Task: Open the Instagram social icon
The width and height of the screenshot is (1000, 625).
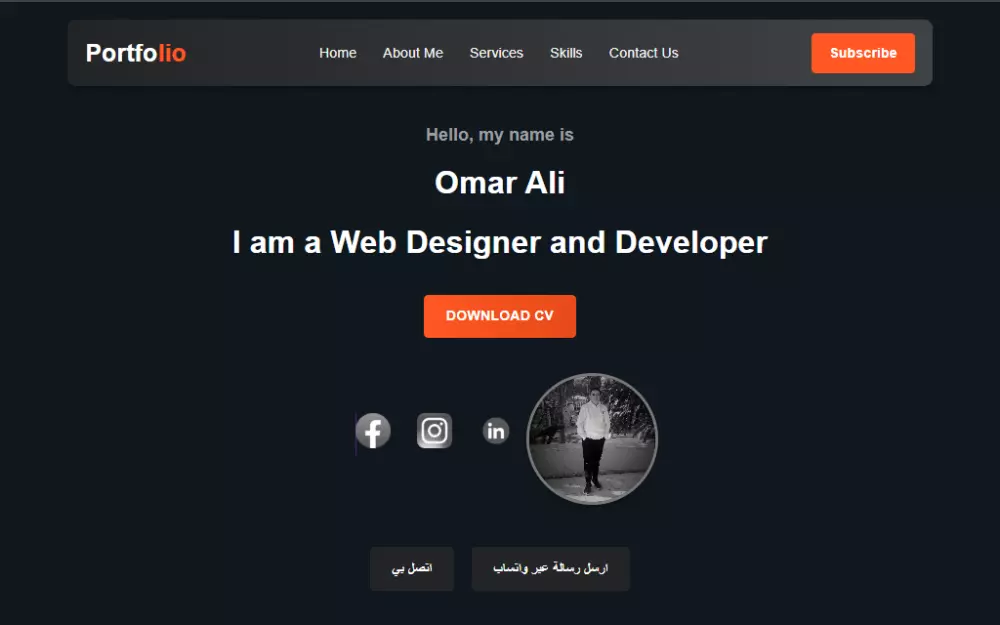Action: [x=434, y=430]
